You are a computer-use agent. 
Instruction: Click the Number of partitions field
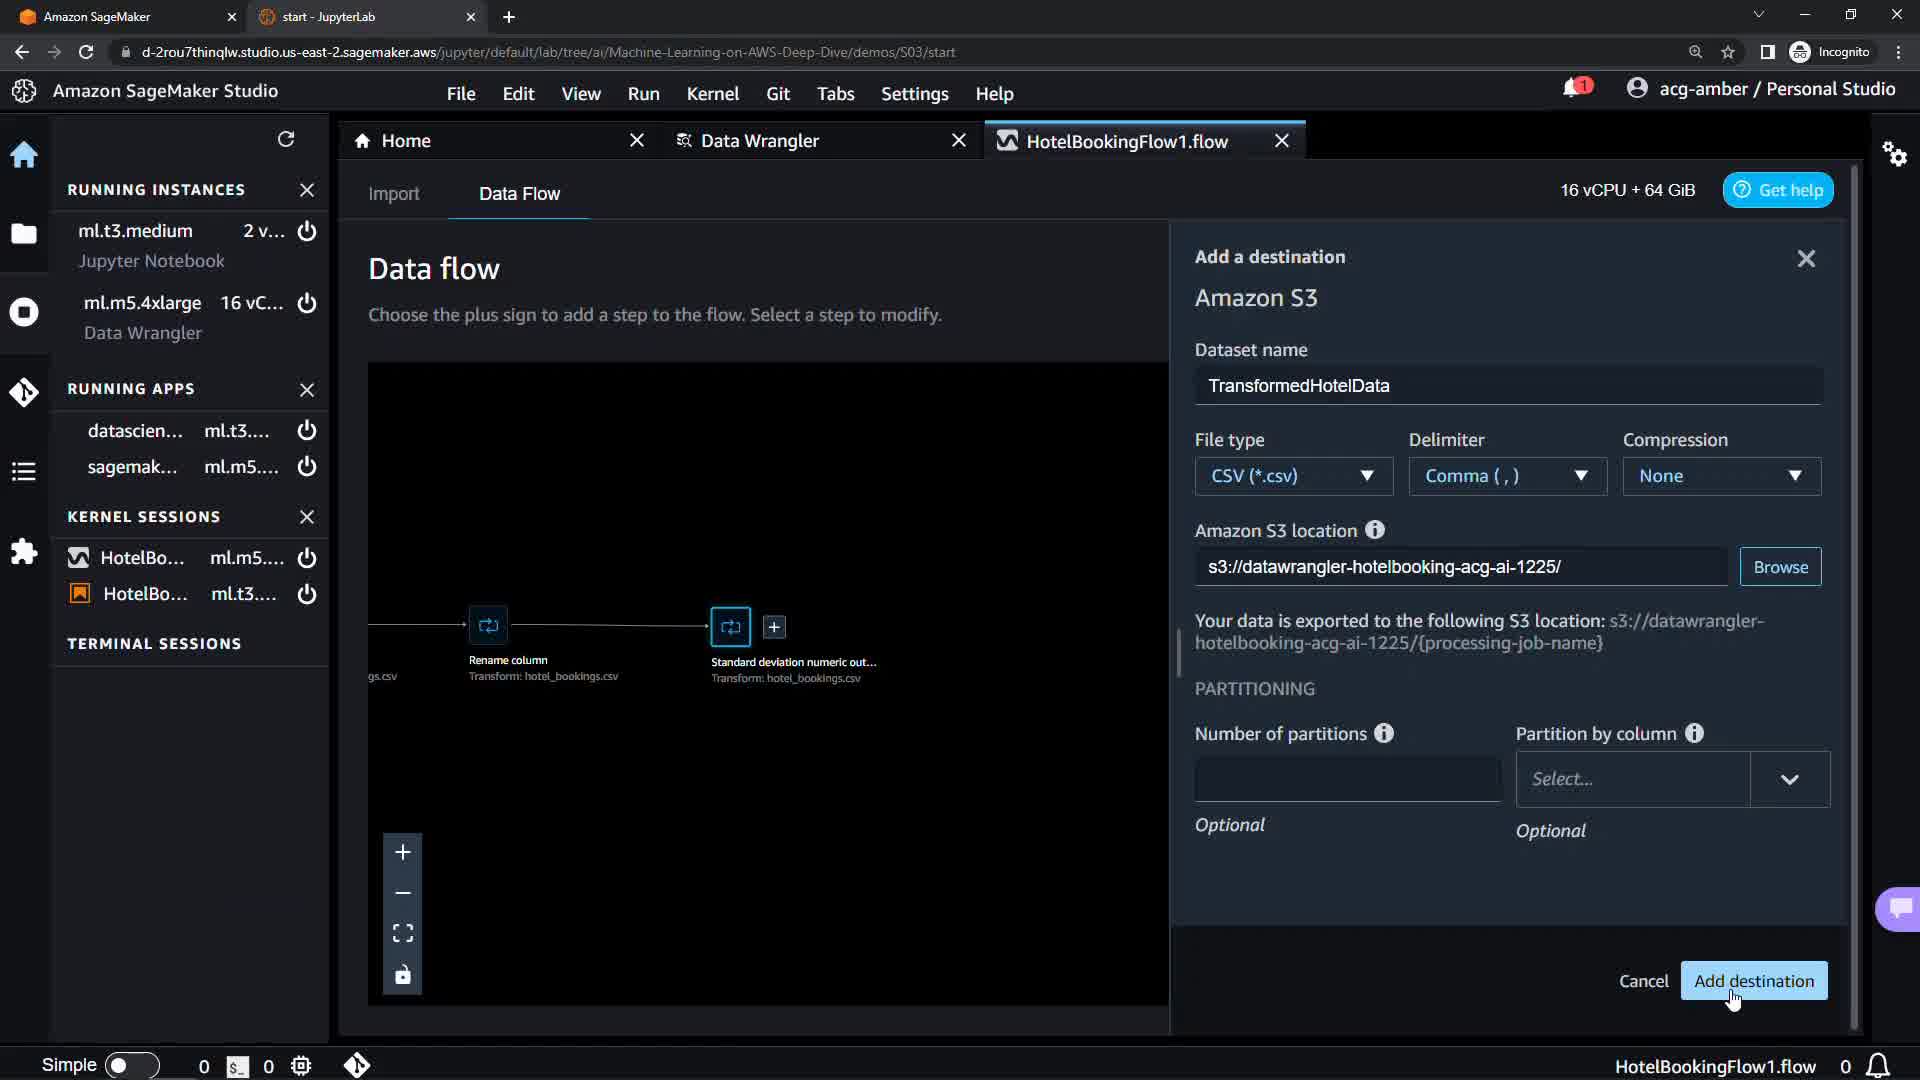pos(1347,779)
